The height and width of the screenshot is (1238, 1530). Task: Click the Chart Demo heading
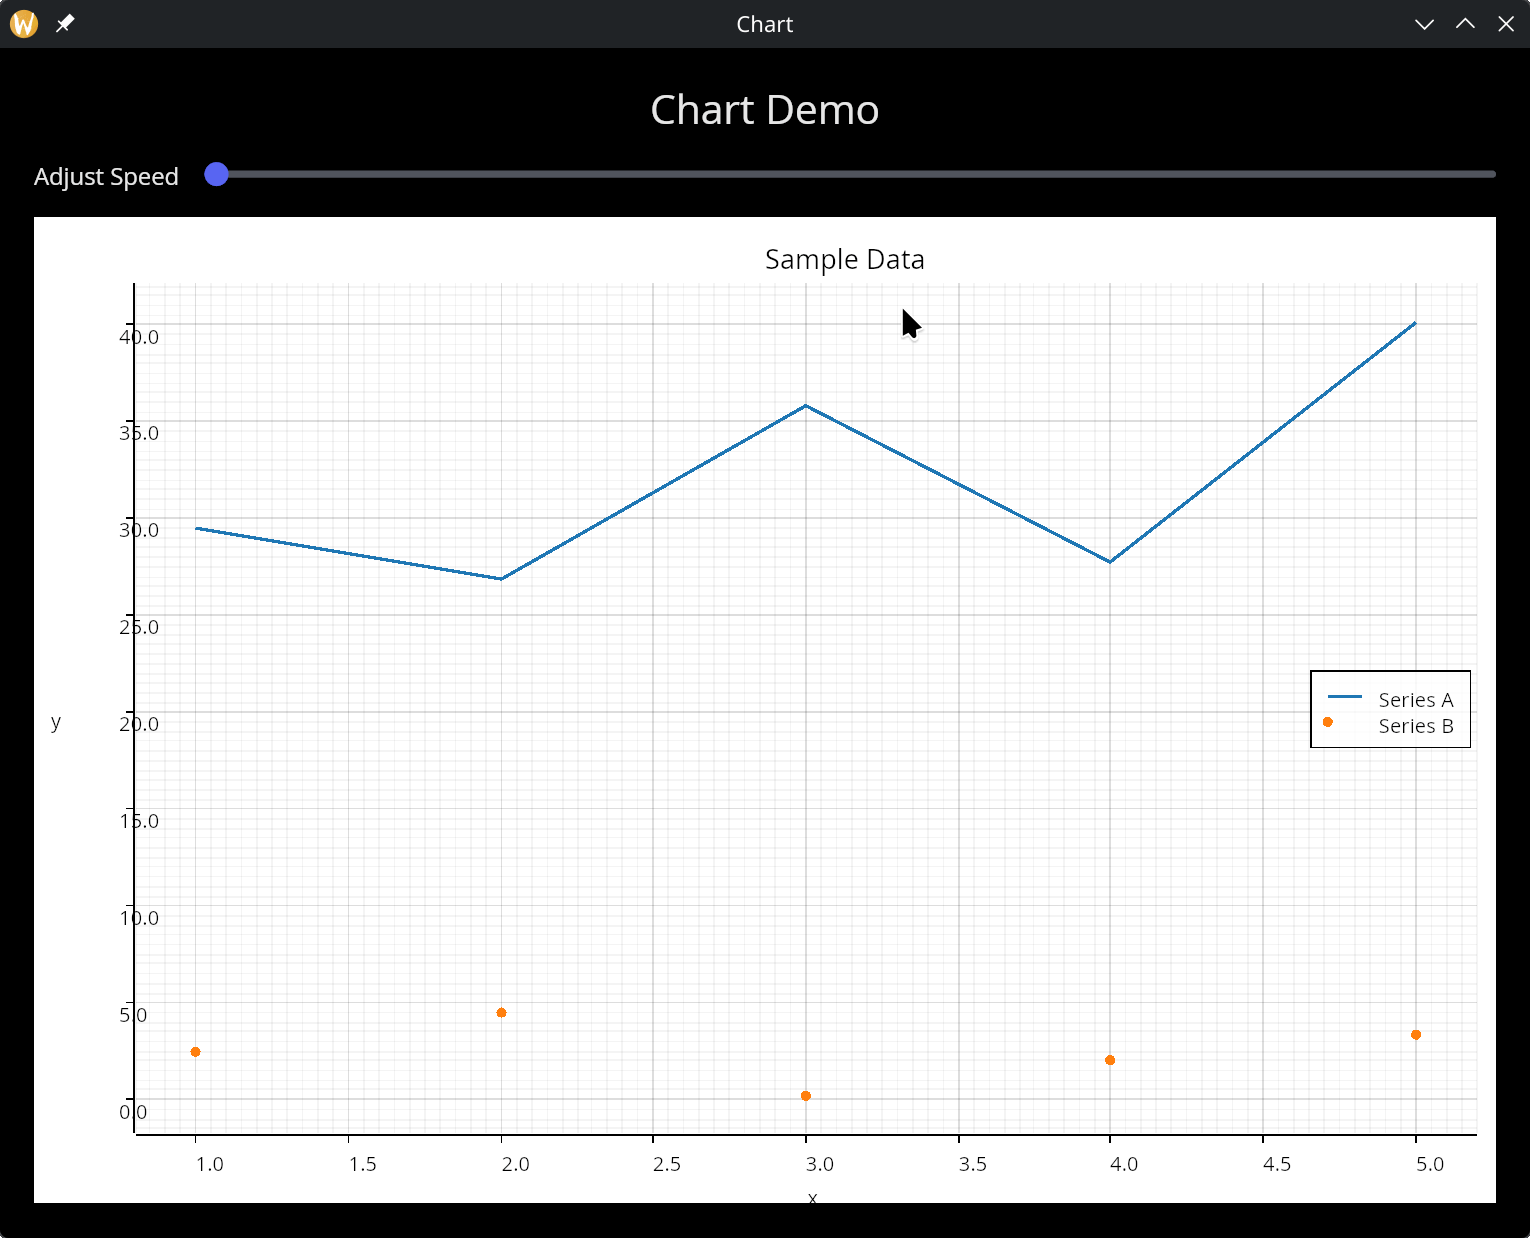(x=764, y=110)
